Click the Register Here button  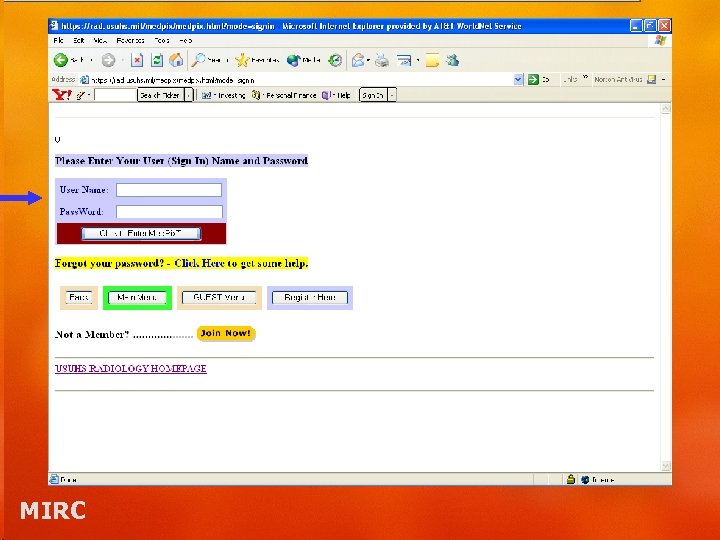[x=309, y=298]
